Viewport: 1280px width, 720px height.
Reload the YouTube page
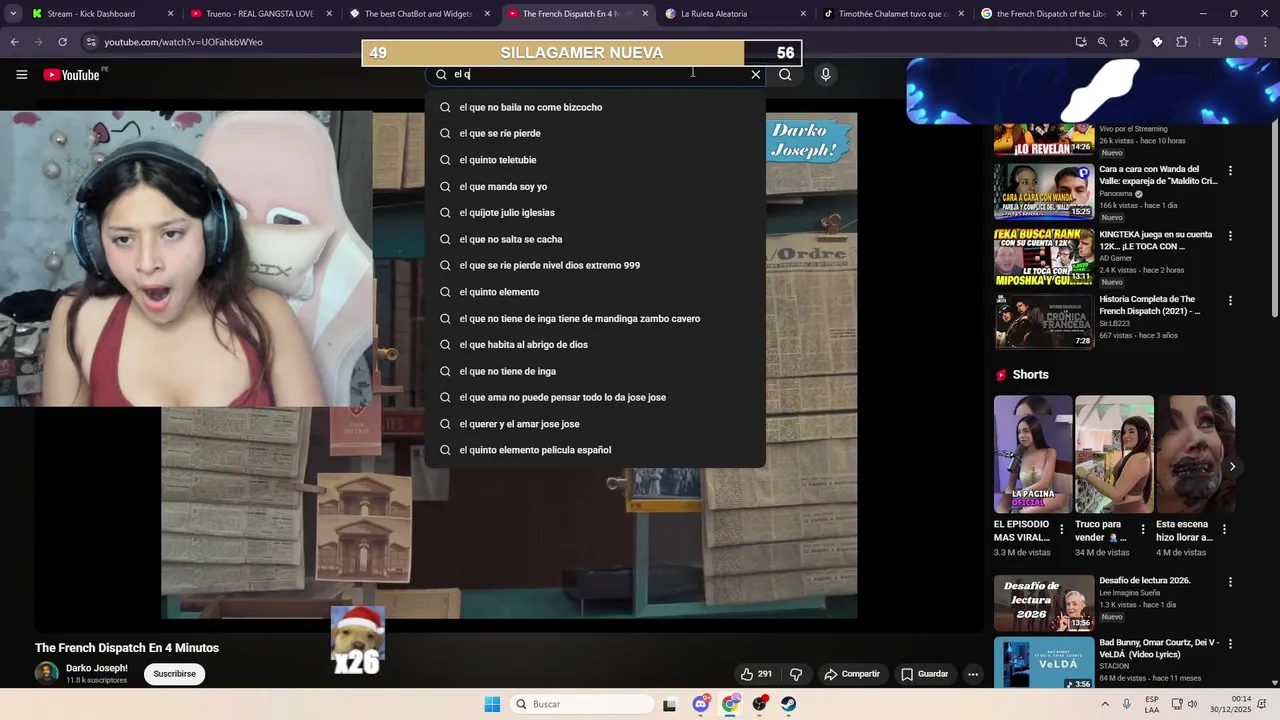(62, 42)
